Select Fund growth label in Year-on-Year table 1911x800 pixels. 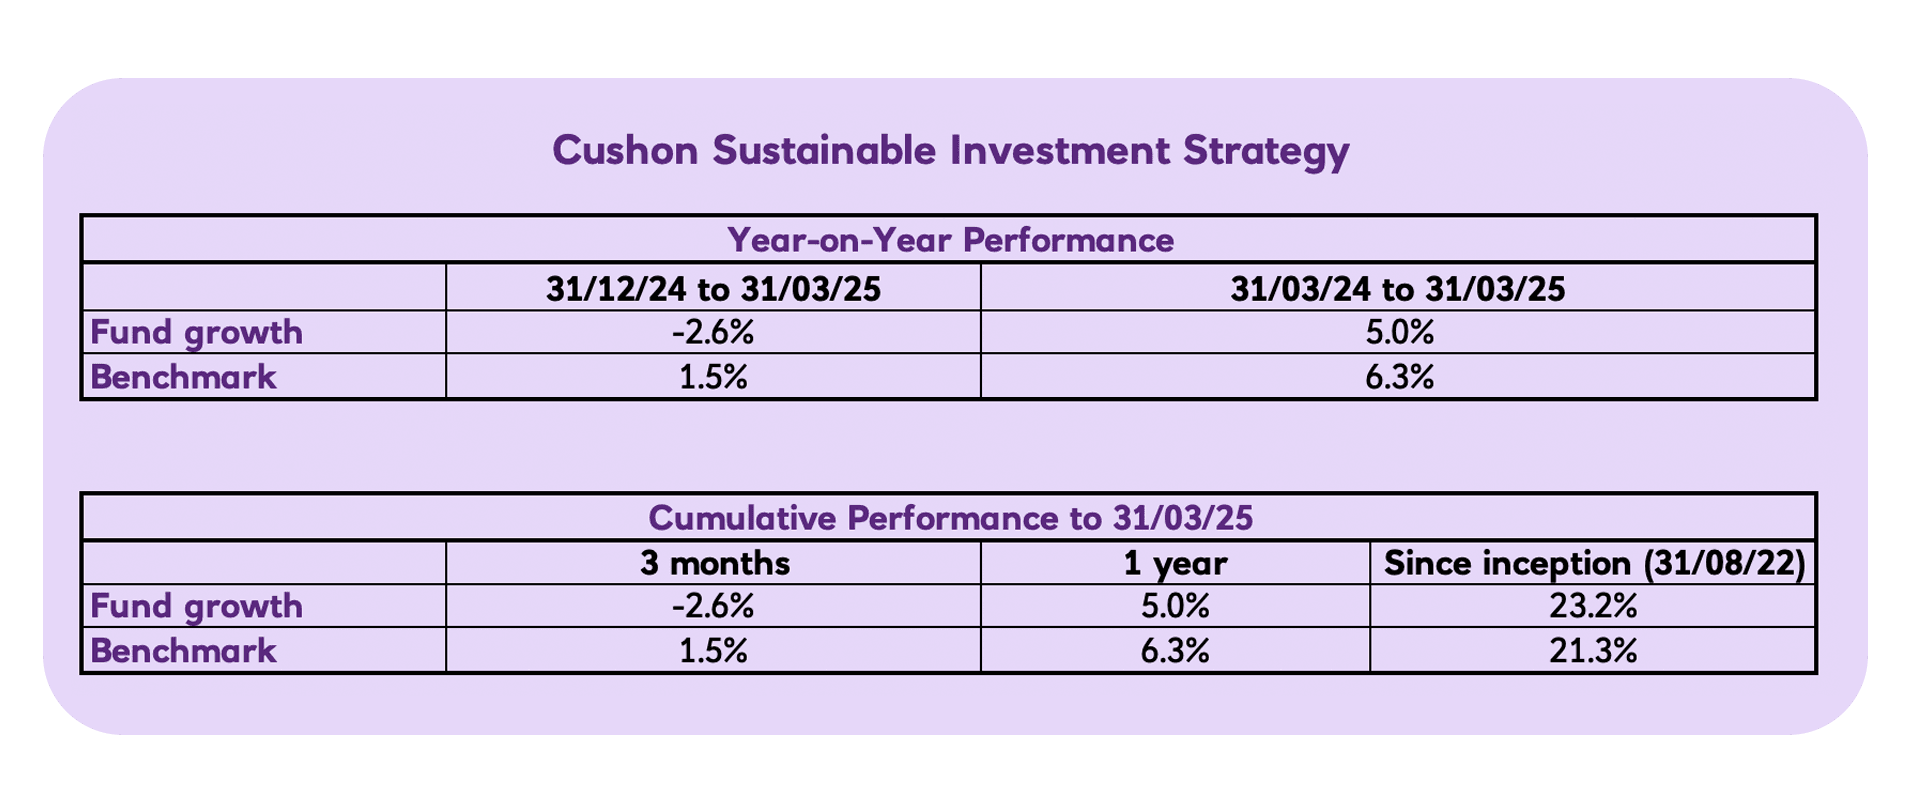point(197,332)
